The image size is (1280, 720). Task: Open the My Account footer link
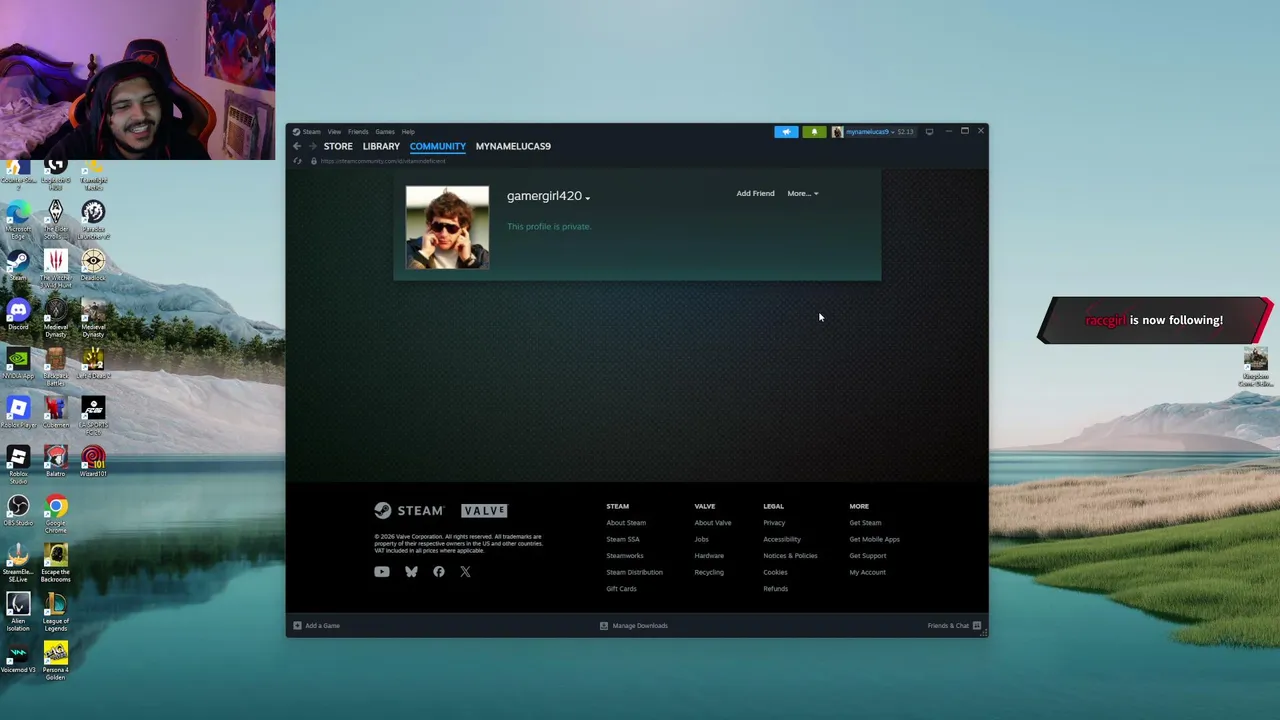(x=867, y=573)
